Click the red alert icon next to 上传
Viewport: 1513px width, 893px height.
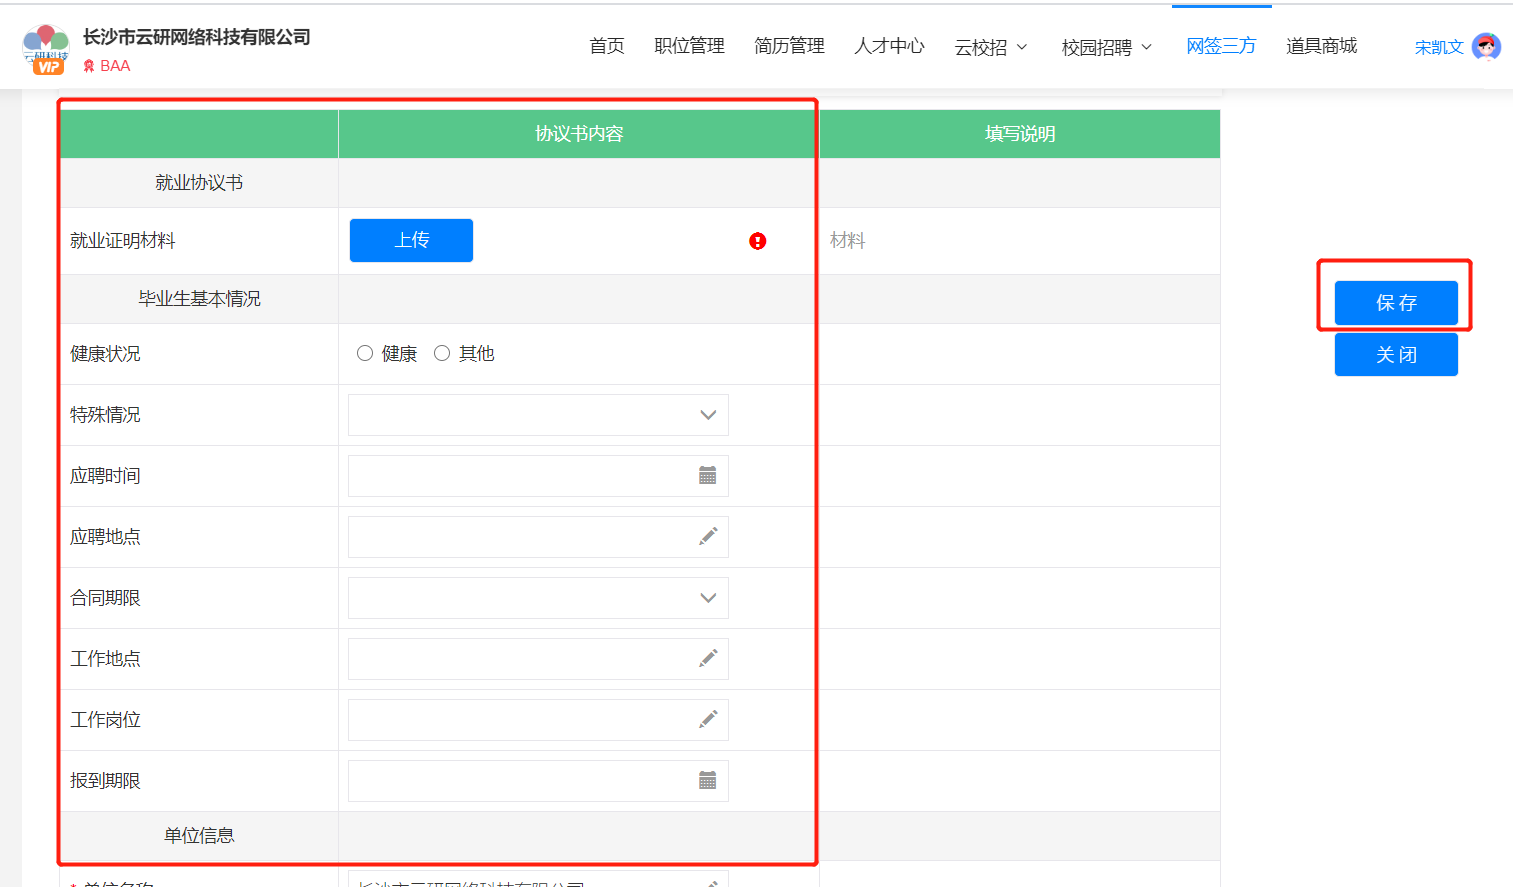(757, 240)
